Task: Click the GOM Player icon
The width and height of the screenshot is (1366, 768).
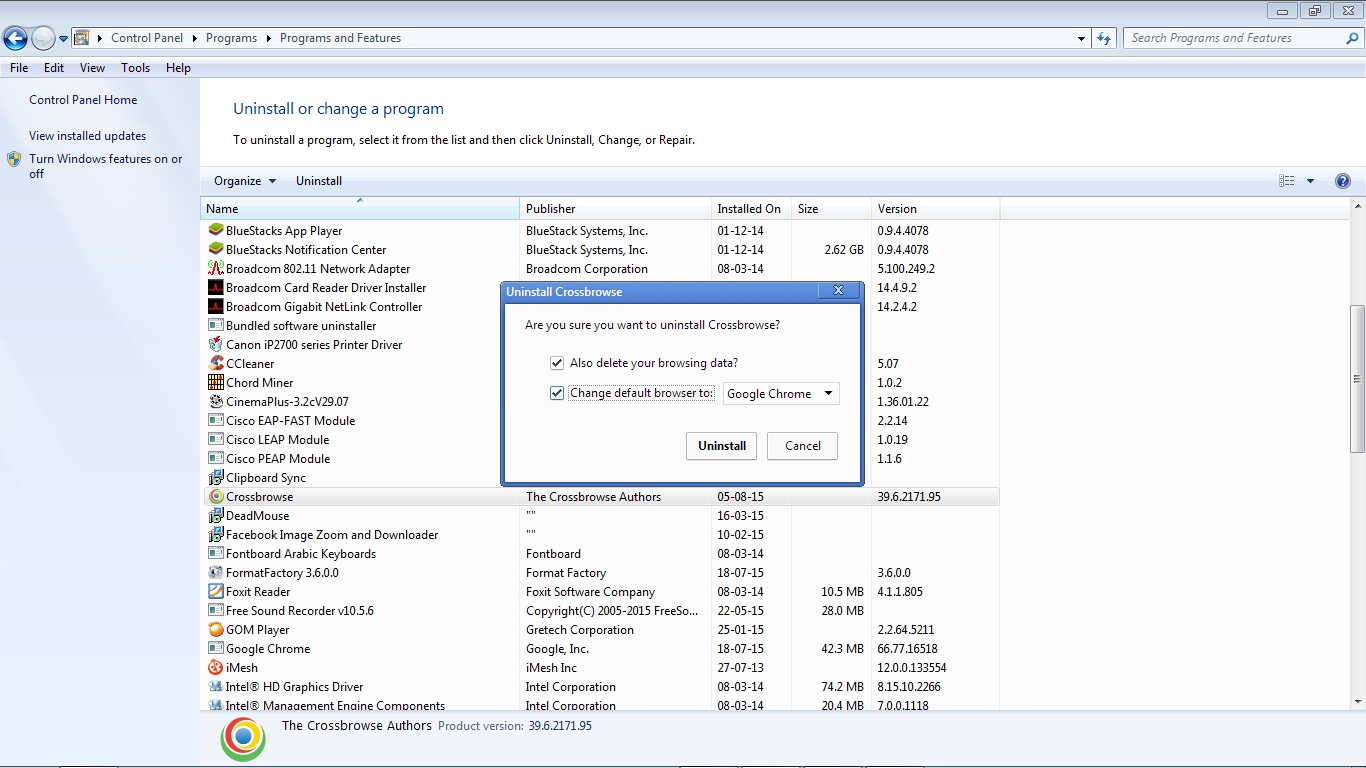Action: pyautogui.click(x=216, y=630)
